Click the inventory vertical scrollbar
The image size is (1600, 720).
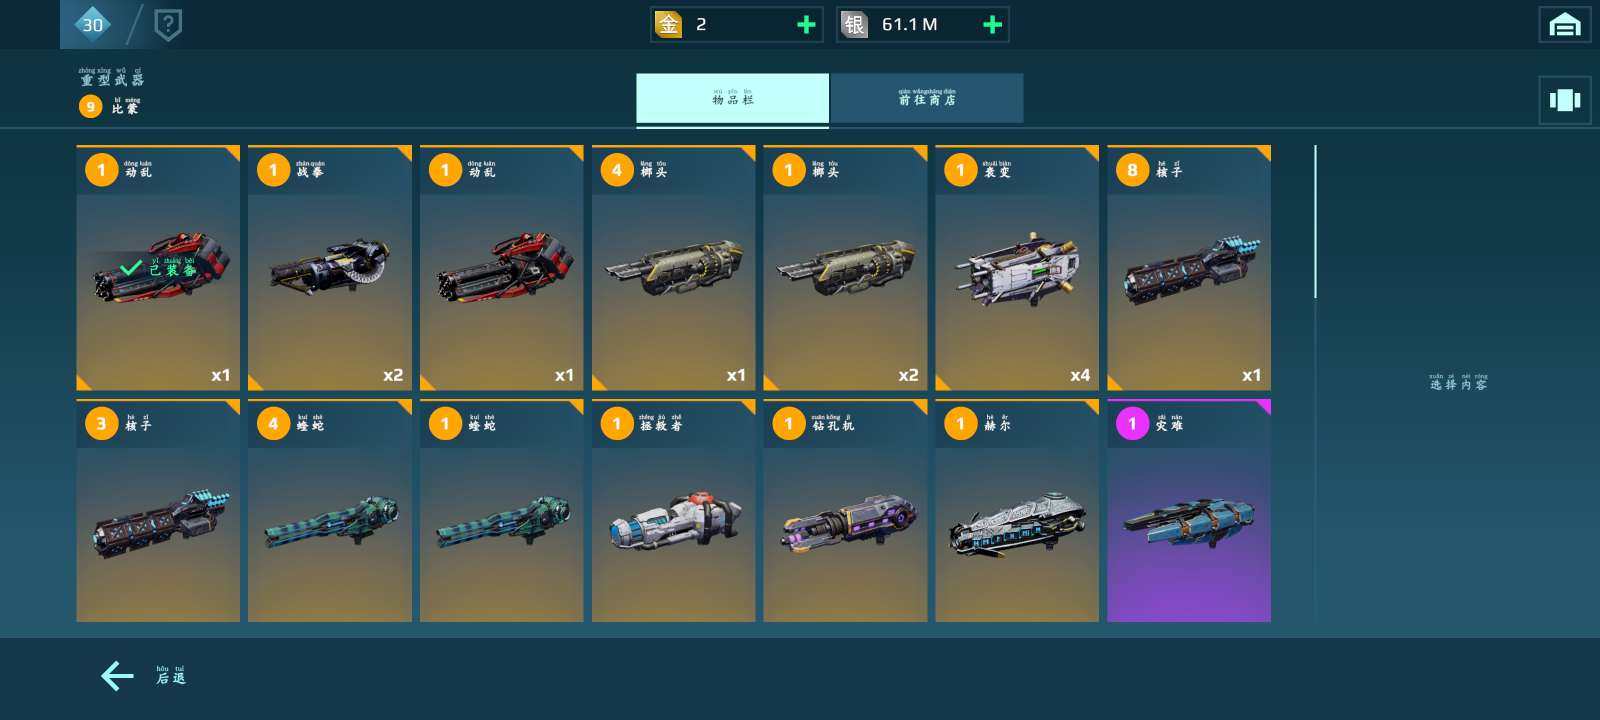click(x=1315, y=222)
